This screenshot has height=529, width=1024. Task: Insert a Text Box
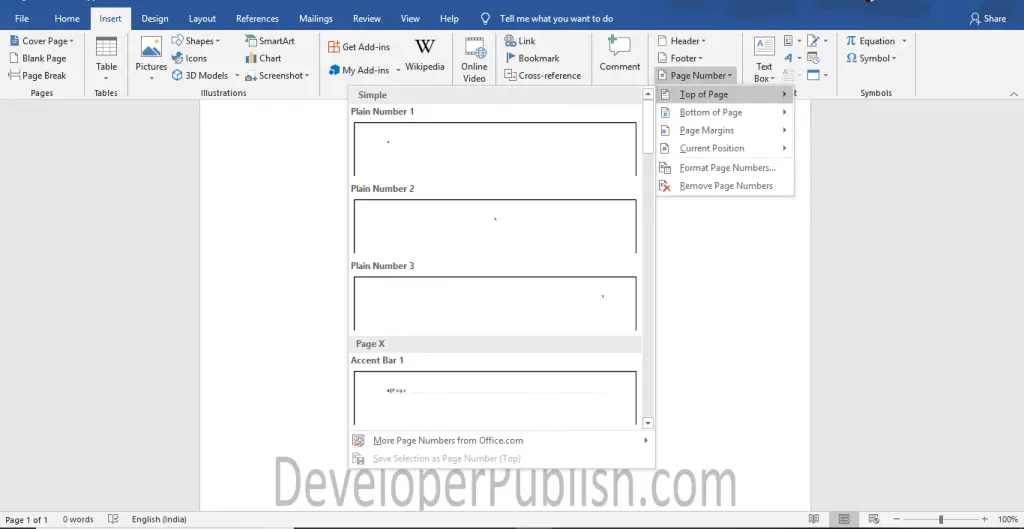[x=764, y=59]
